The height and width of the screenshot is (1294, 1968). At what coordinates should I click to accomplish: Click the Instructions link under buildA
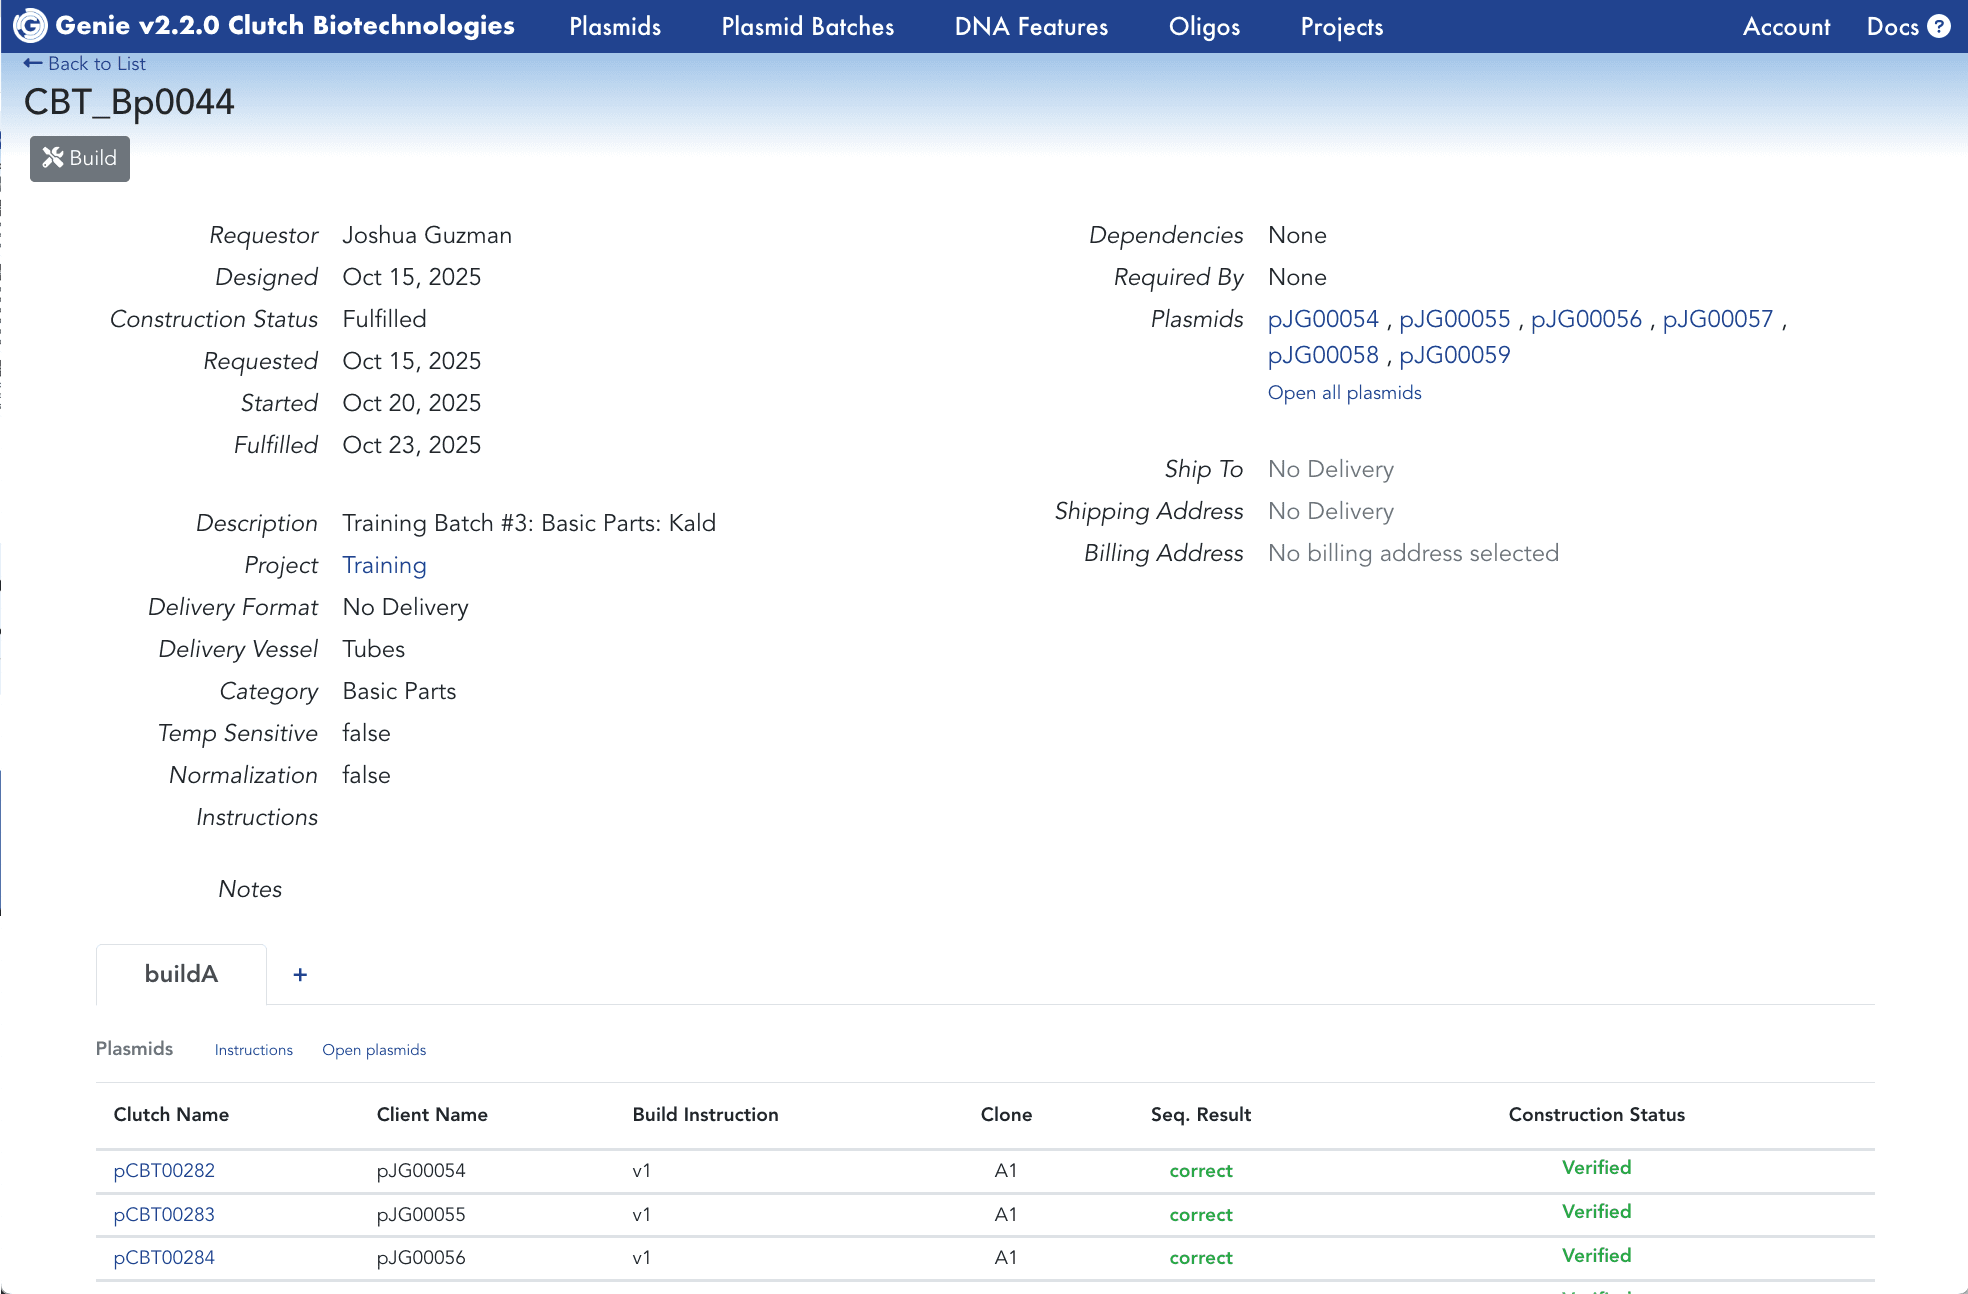tap(253, 1050)
